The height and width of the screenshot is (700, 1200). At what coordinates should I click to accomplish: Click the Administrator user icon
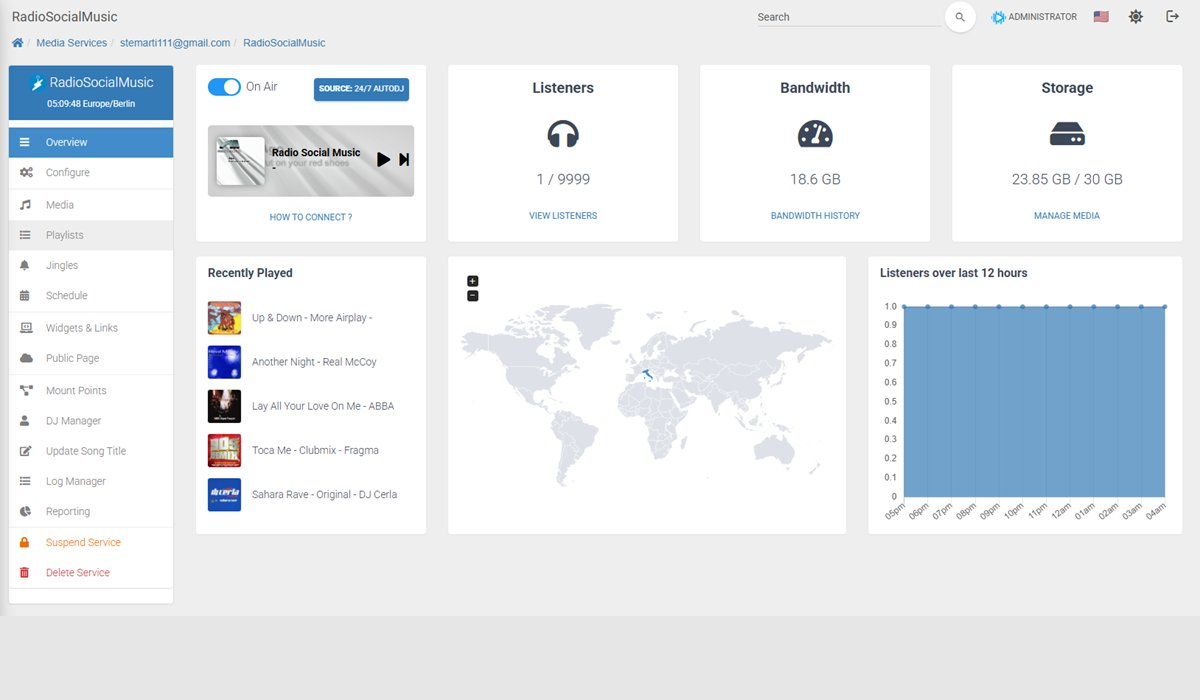(x=998, y=17)
